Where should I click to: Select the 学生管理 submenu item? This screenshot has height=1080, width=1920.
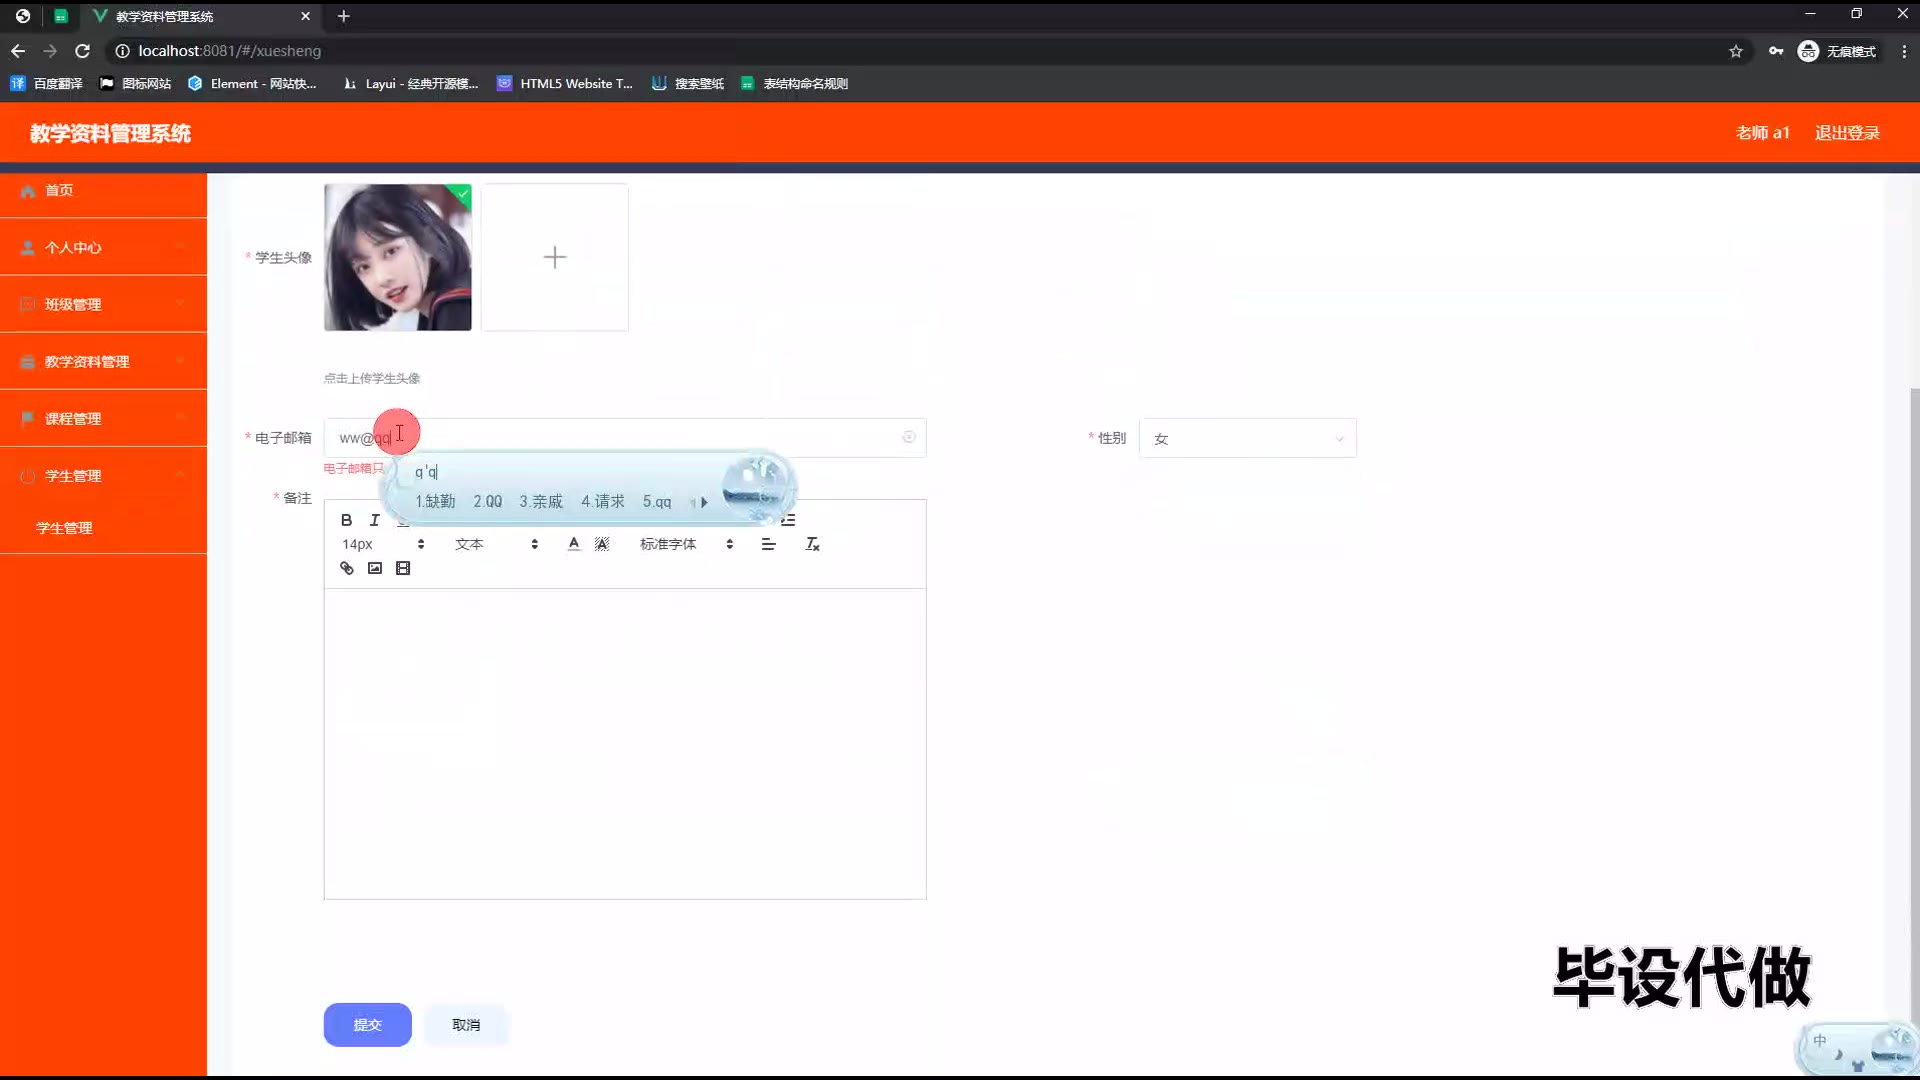pos(104,528)
